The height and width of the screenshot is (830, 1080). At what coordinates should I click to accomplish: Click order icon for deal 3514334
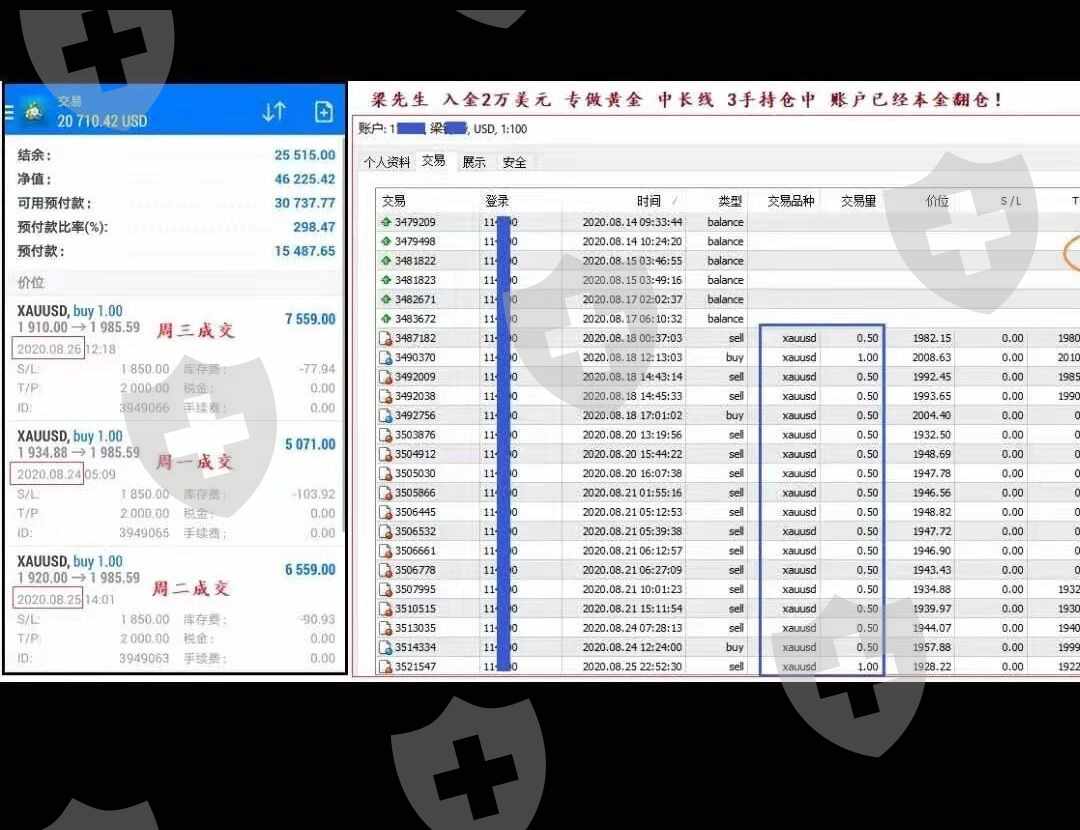tap(386, 647)
